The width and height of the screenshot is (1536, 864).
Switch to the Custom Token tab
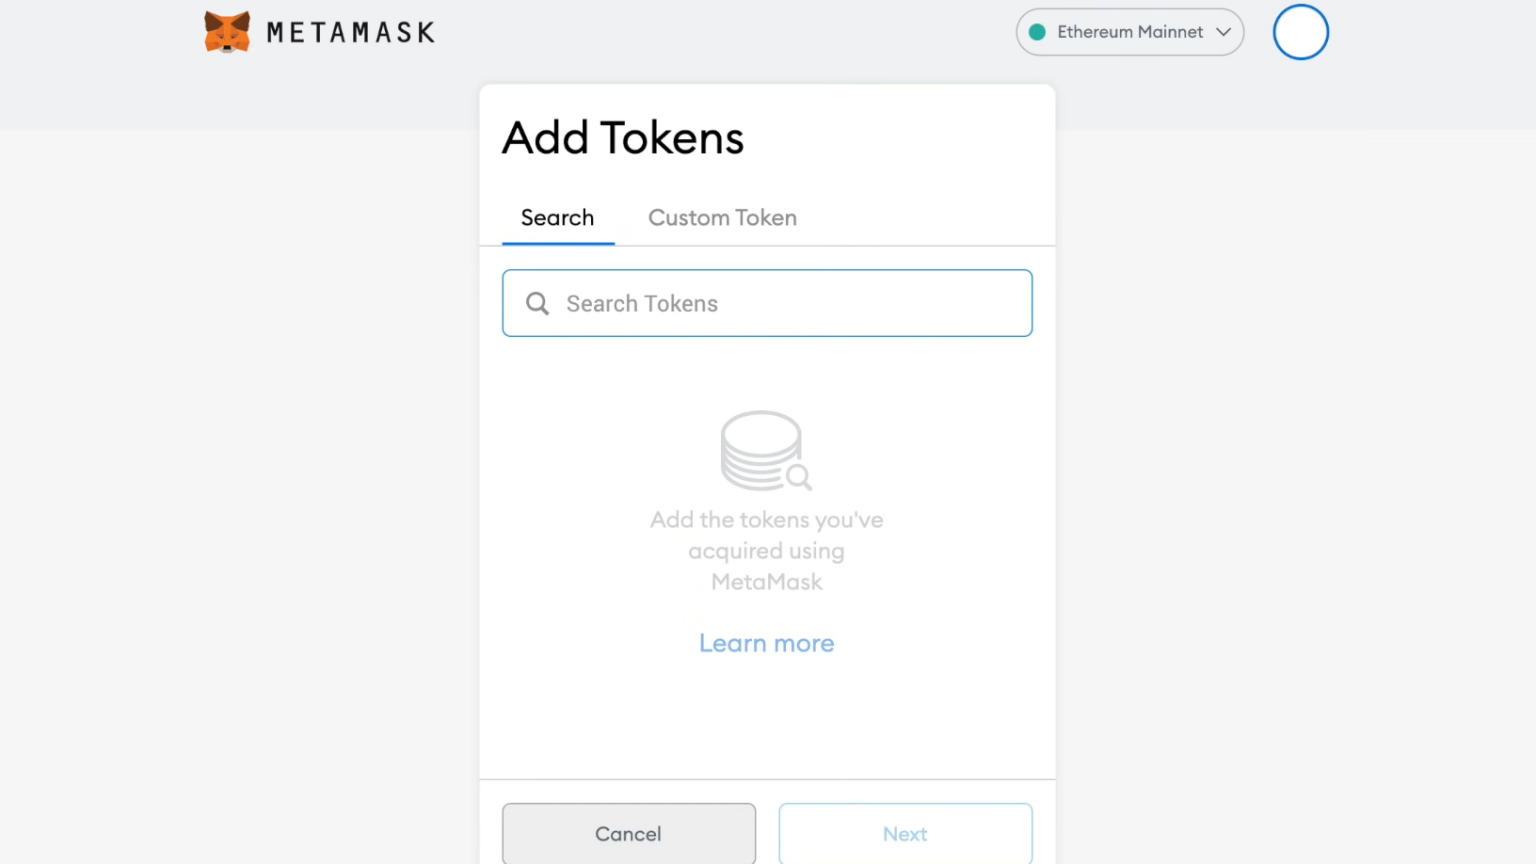[722, 217]
